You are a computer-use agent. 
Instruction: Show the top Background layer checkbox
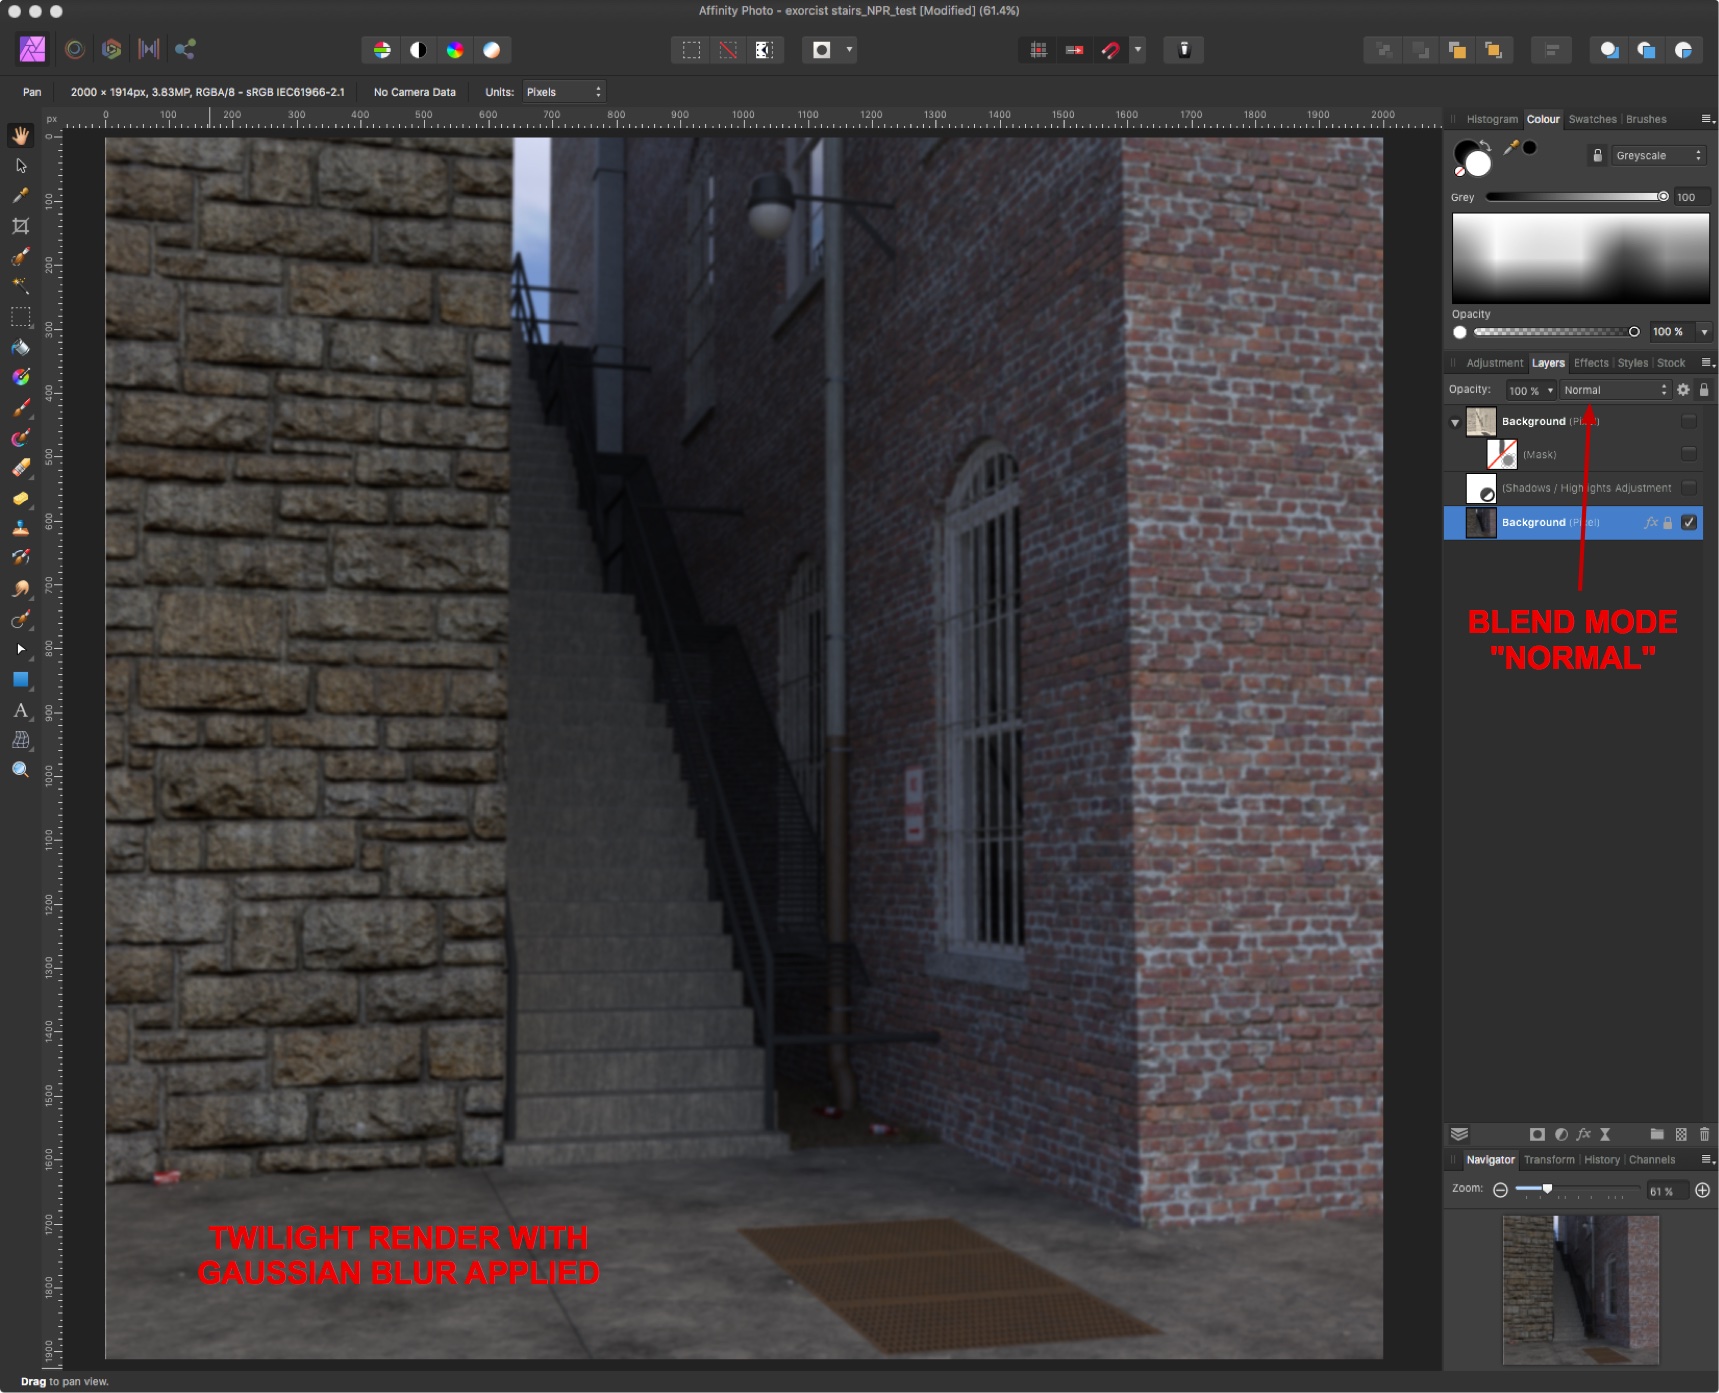pyautogui.click(x=1689, y=422)
